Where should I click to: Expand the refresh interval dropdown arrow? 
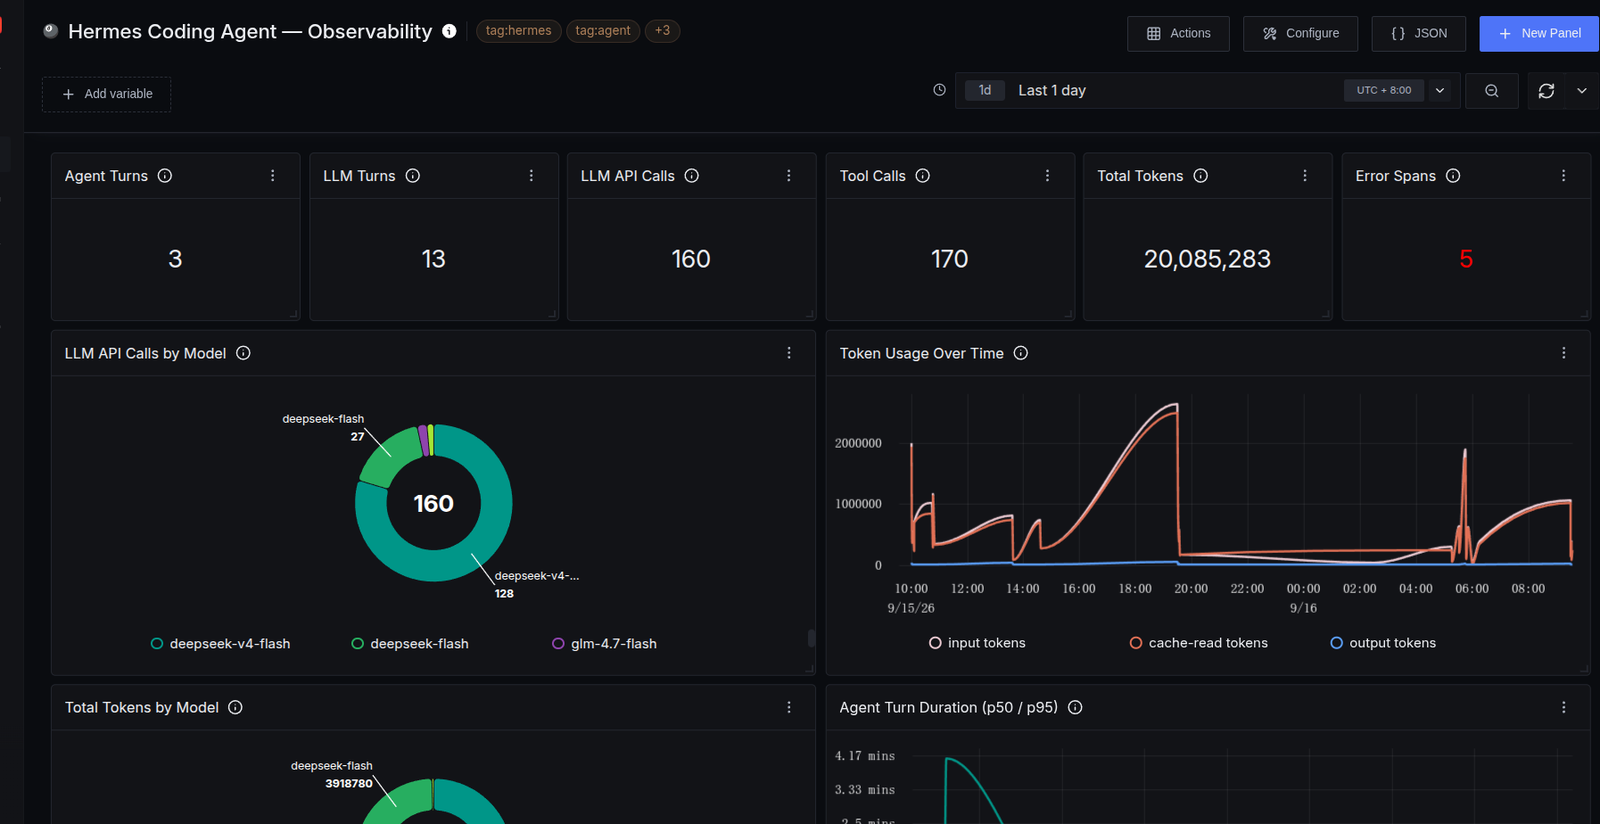click(1582, 91)
